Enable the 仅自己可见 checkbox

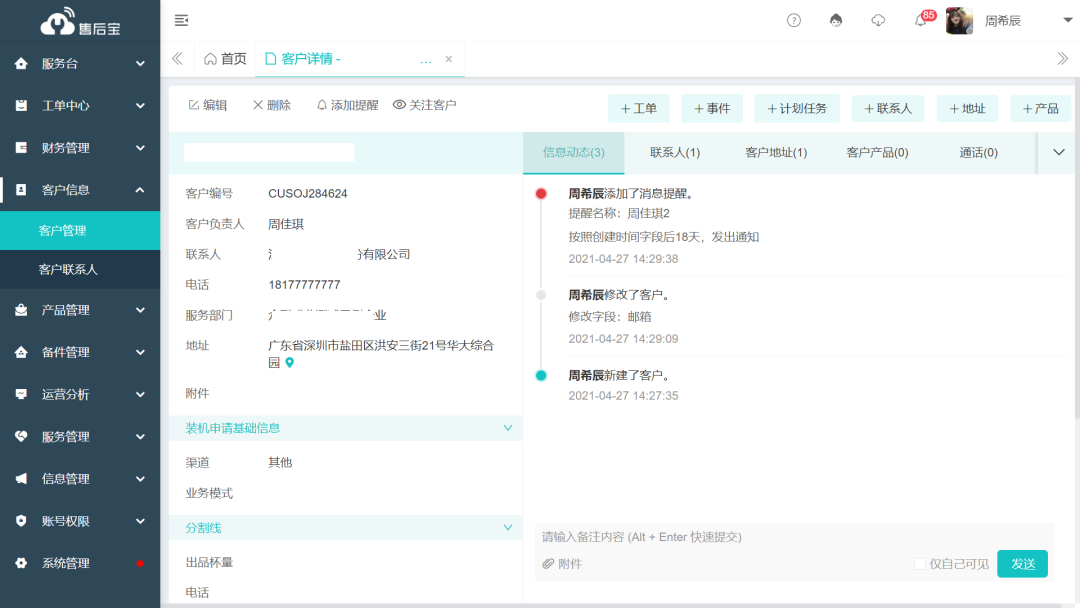point(920,563)
